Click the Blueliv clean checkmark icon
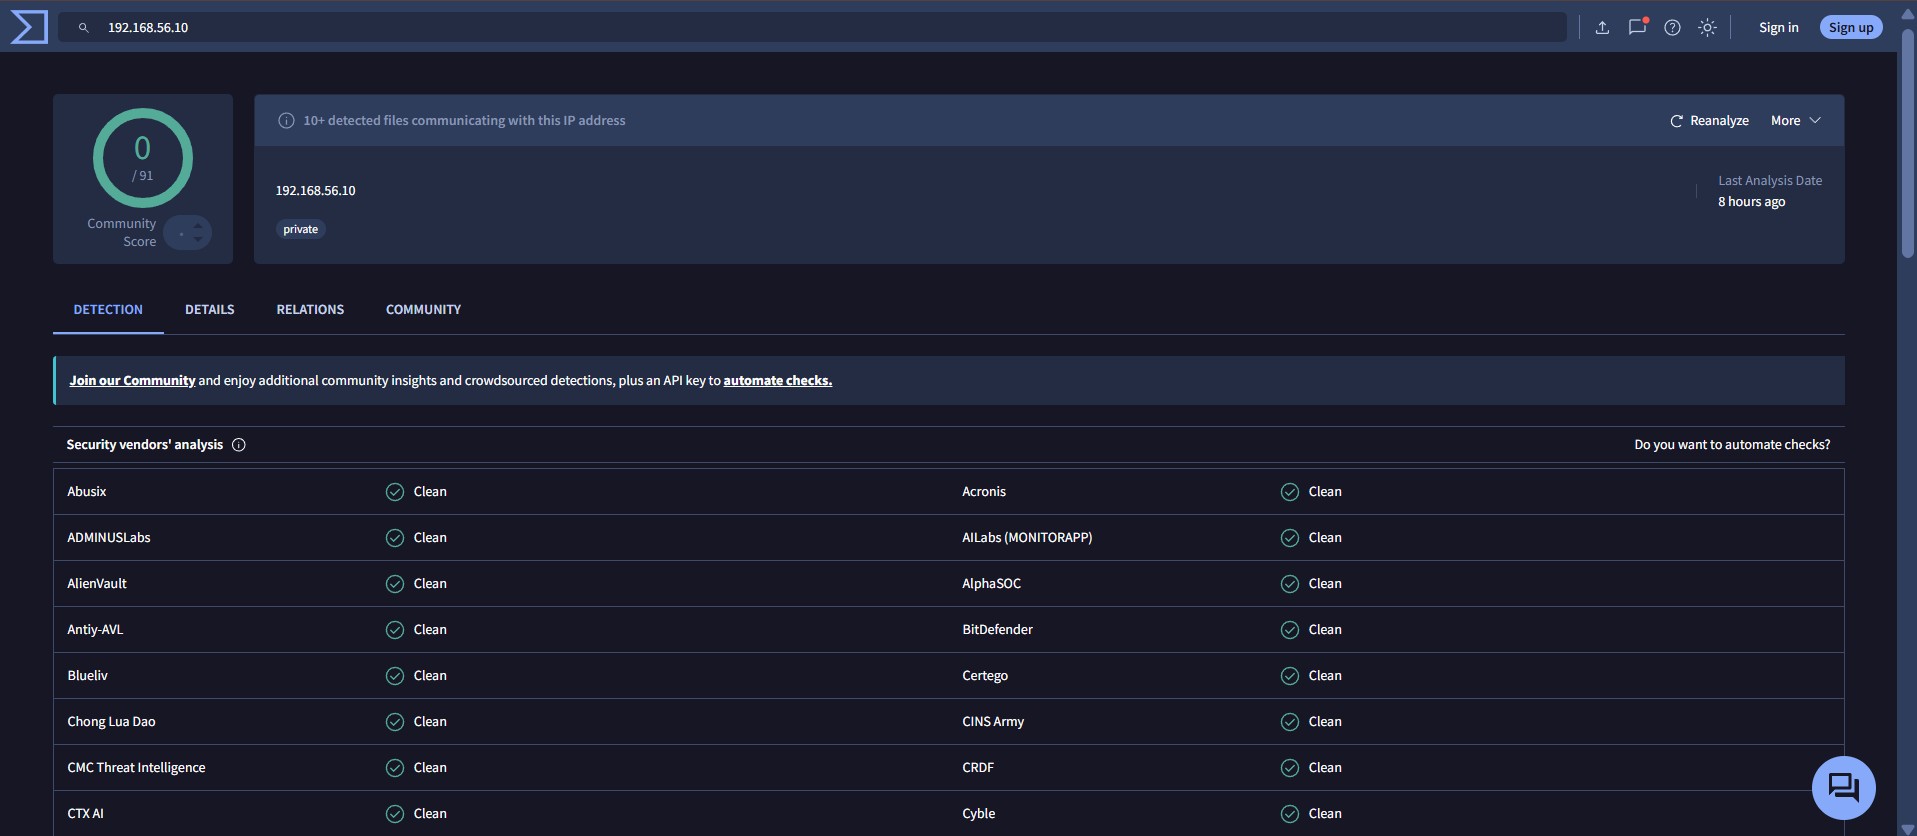This screenshot has height=836, width=1917. click(395, 676)
